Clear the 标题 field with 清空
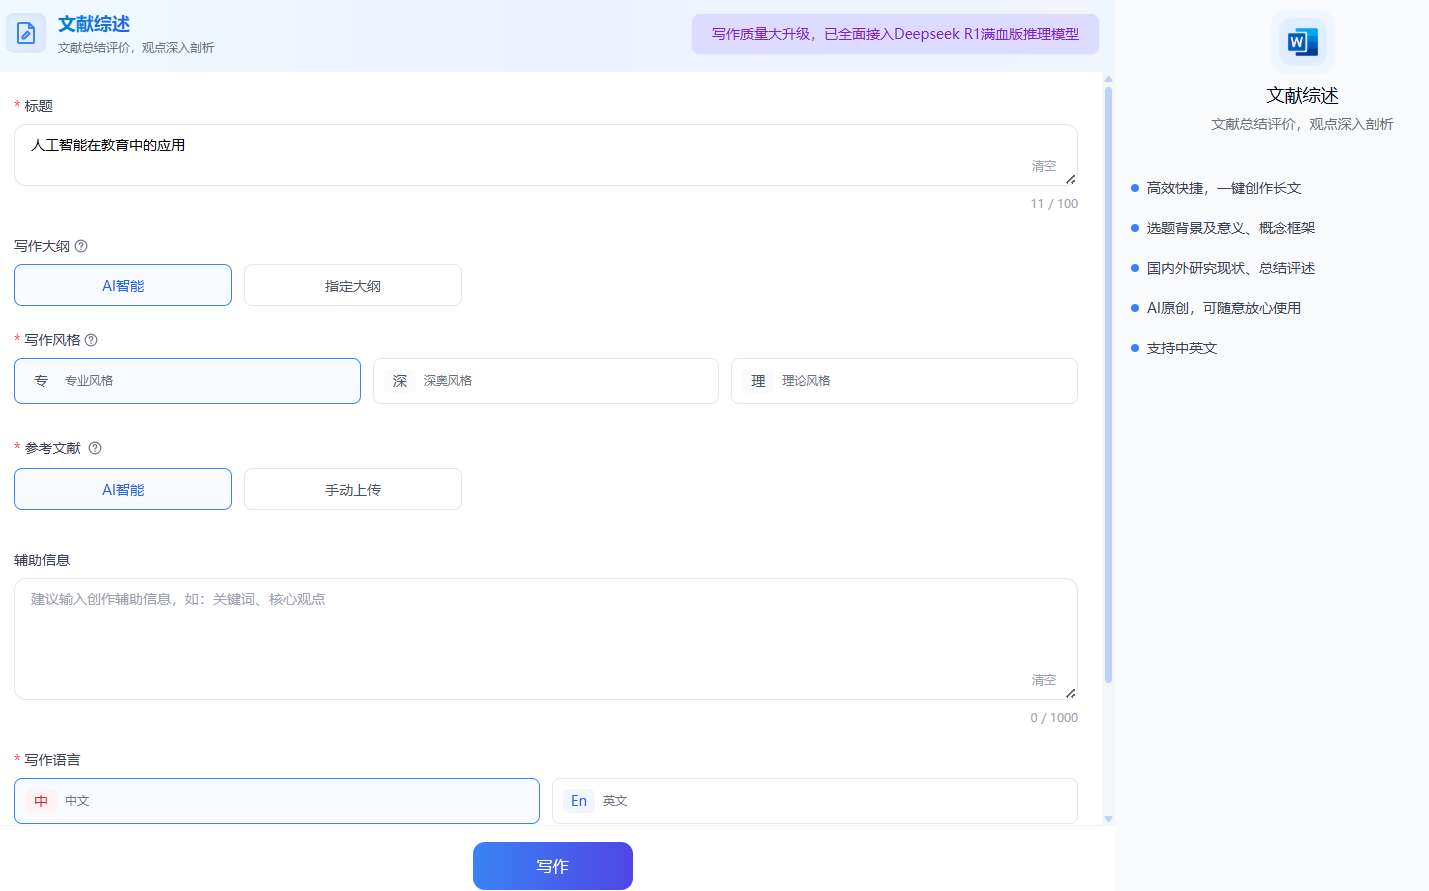This screenshot has width=1429, height=891. click(1043, 166)
